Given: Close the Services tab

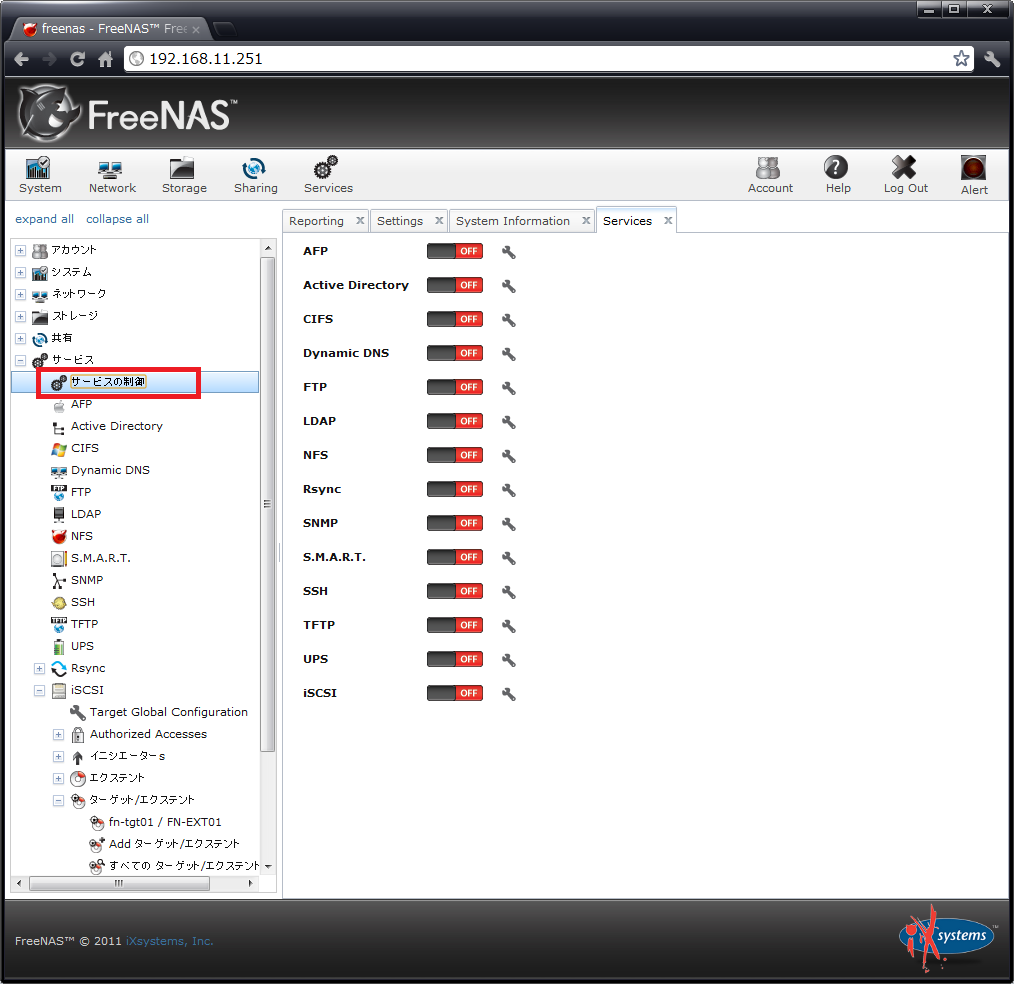Looking at the screenshot, I should [x=668, y=220].
